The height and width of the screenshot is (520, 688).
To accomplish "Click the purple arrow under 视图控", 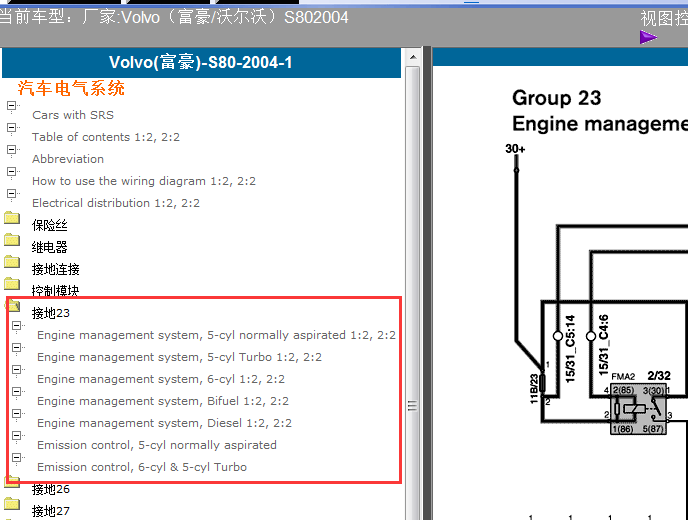I will pos(648,37).
